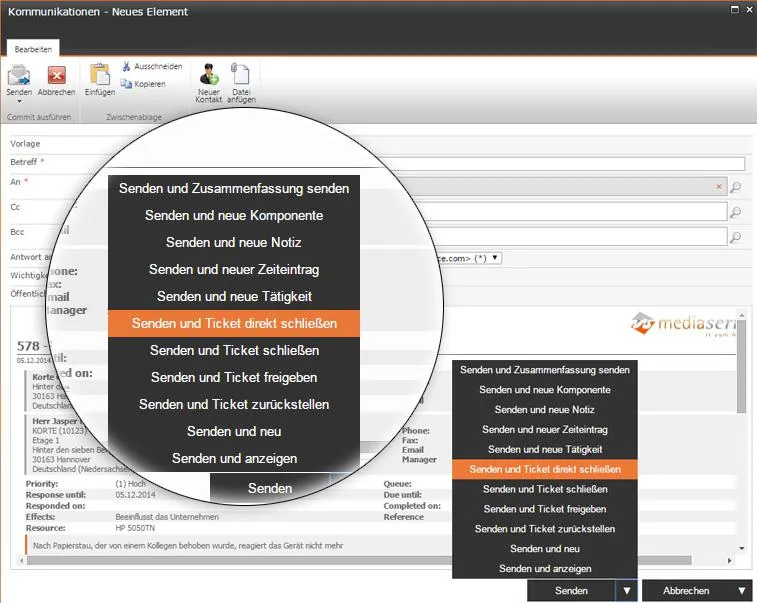Open the Cc field search magnifier
Screen dimensions: 757x603
tap(735, 212)
